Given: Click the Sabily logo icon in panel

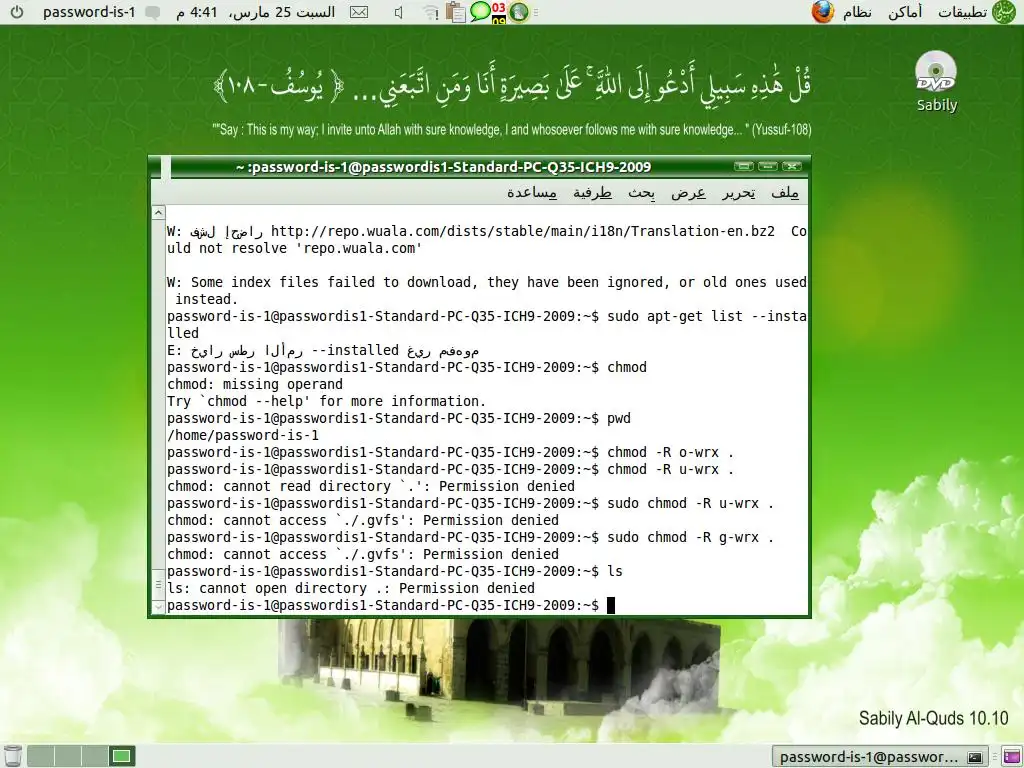Looking at the screenshot, I should [x=1004, y=12].
